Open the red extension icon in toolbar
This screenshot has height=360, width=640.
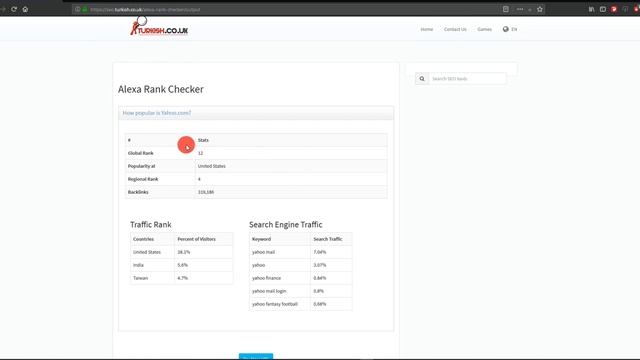614,9
